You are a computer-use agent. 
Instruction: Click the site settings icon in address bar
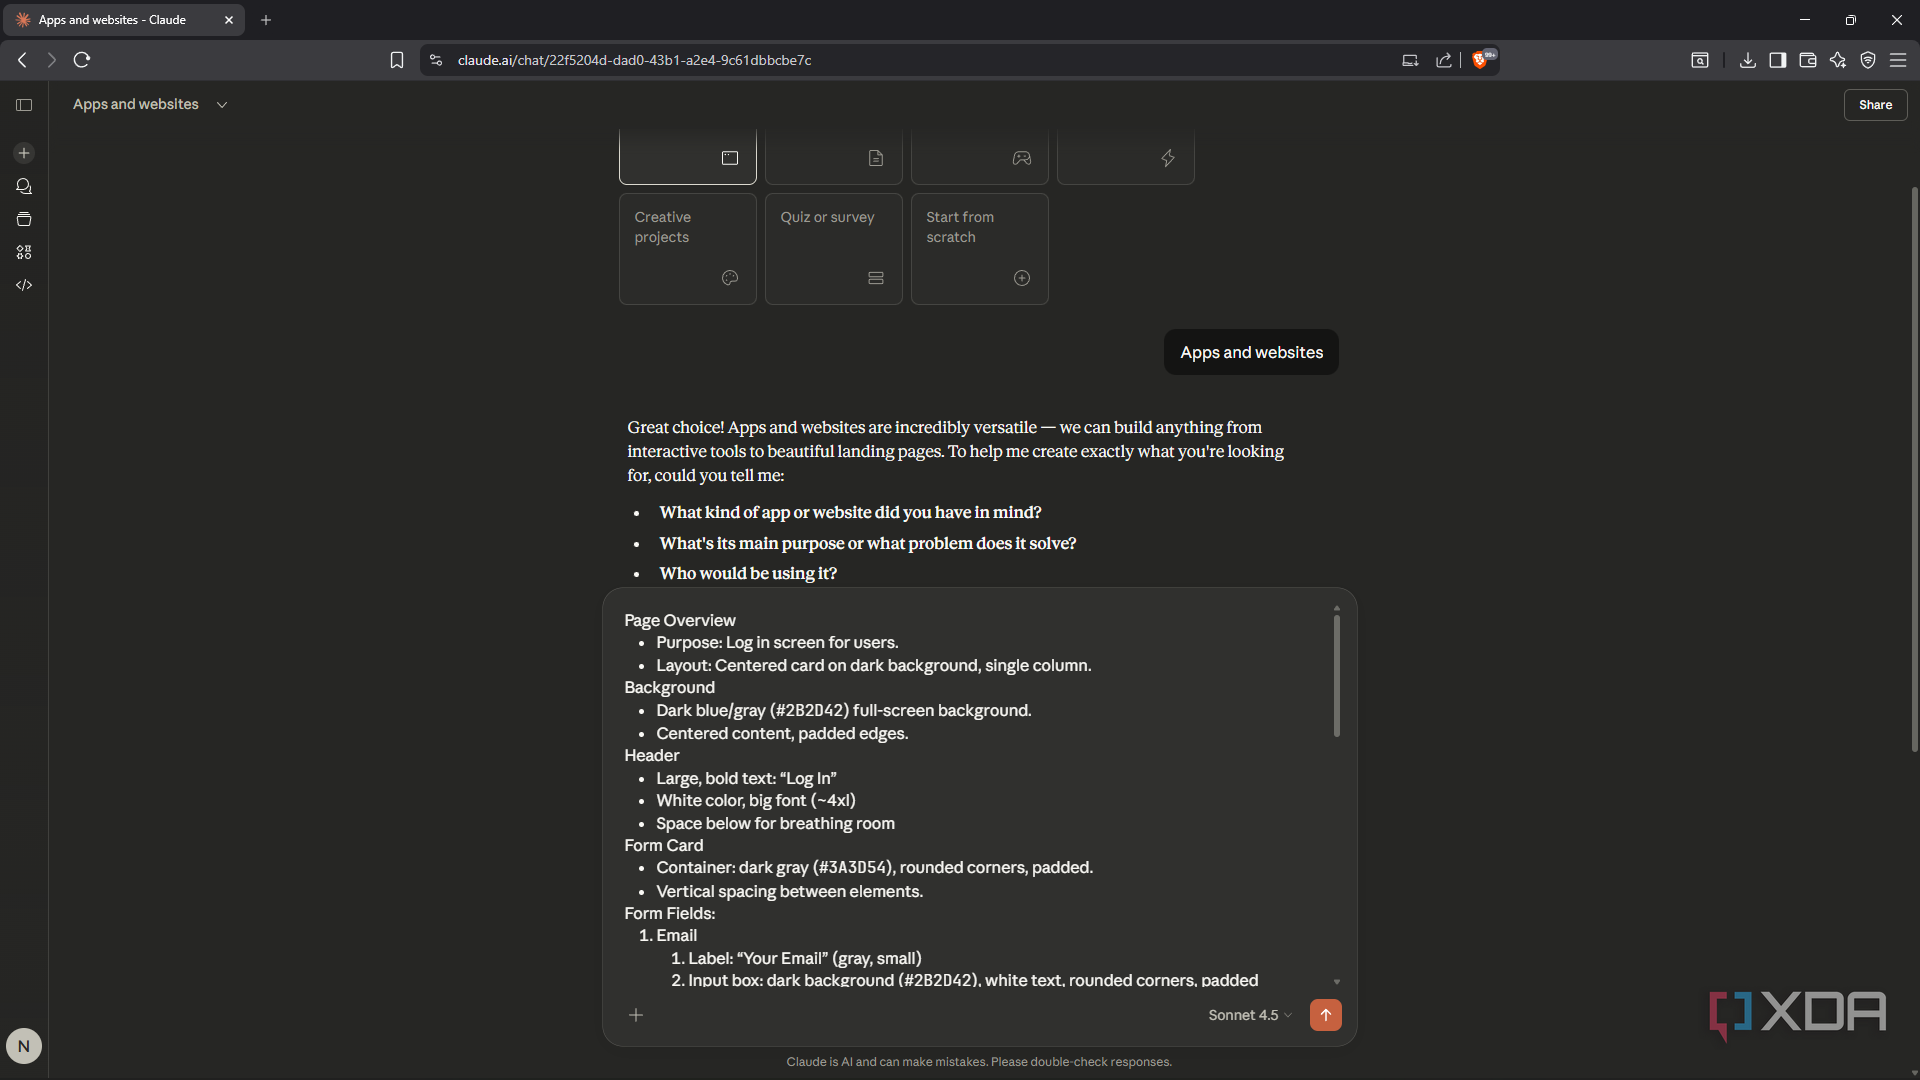(436, 60)
